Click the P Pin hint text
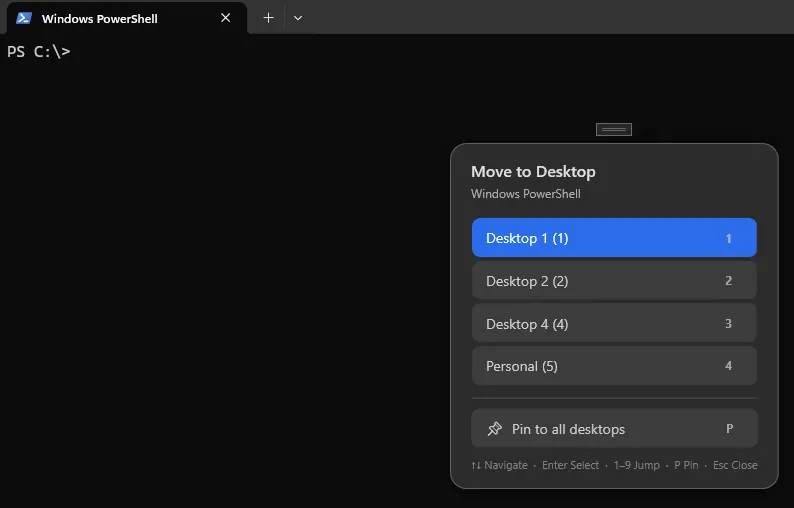 [686, 465]
